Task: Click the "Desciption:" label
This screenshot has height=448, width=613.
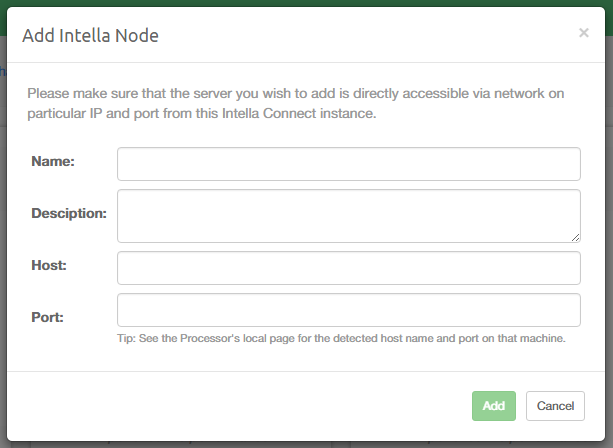Action: (69, 213)
